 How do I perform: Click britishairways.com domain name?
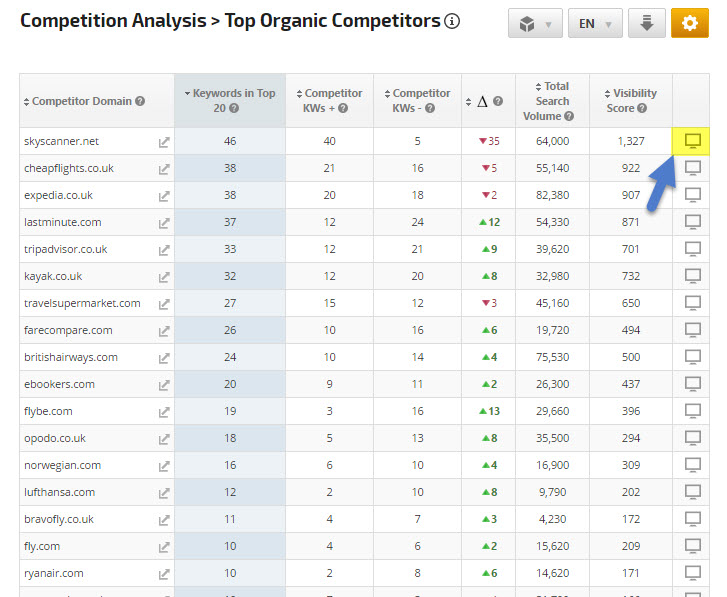click(71, 357)
